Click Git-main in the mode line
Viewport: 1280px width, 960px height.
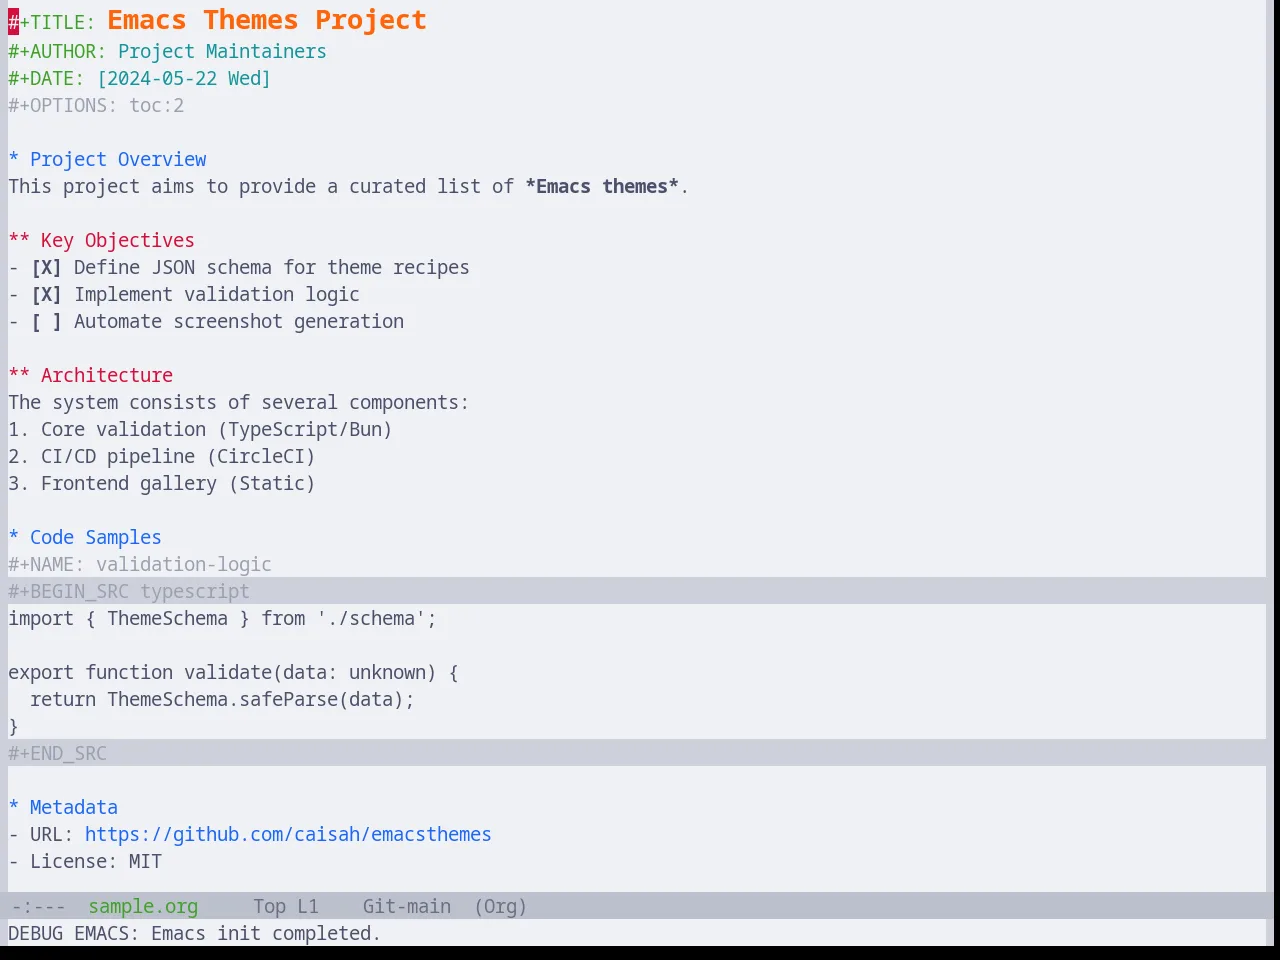tap(407, 907)
